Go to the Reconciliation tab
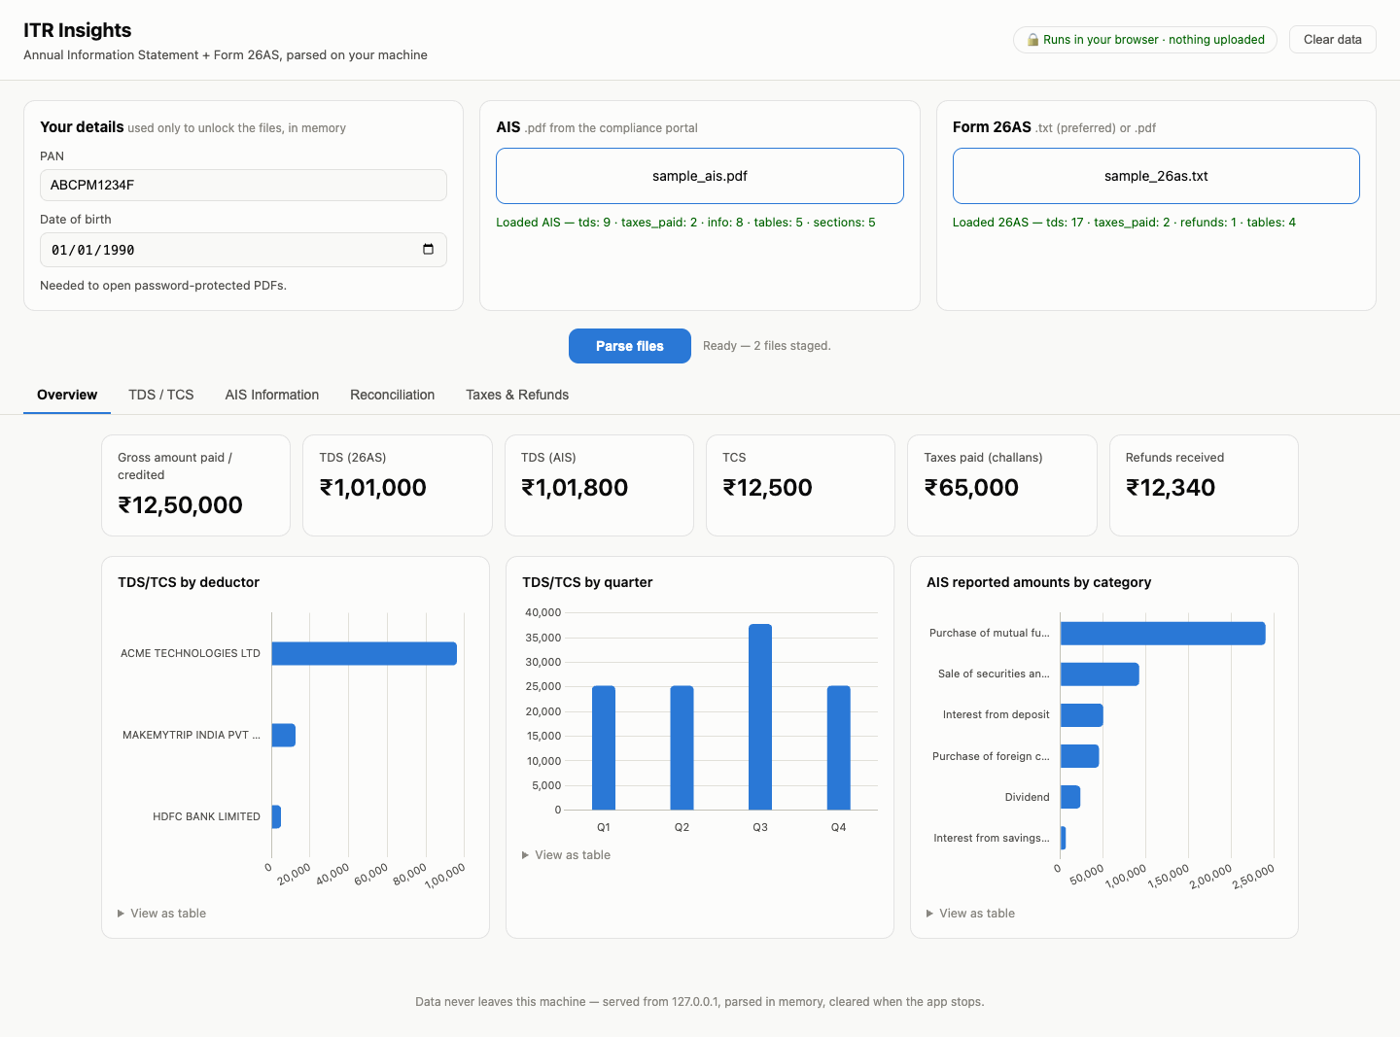The height and width of the screenshot is (1037, 1400). pos(392,395)
